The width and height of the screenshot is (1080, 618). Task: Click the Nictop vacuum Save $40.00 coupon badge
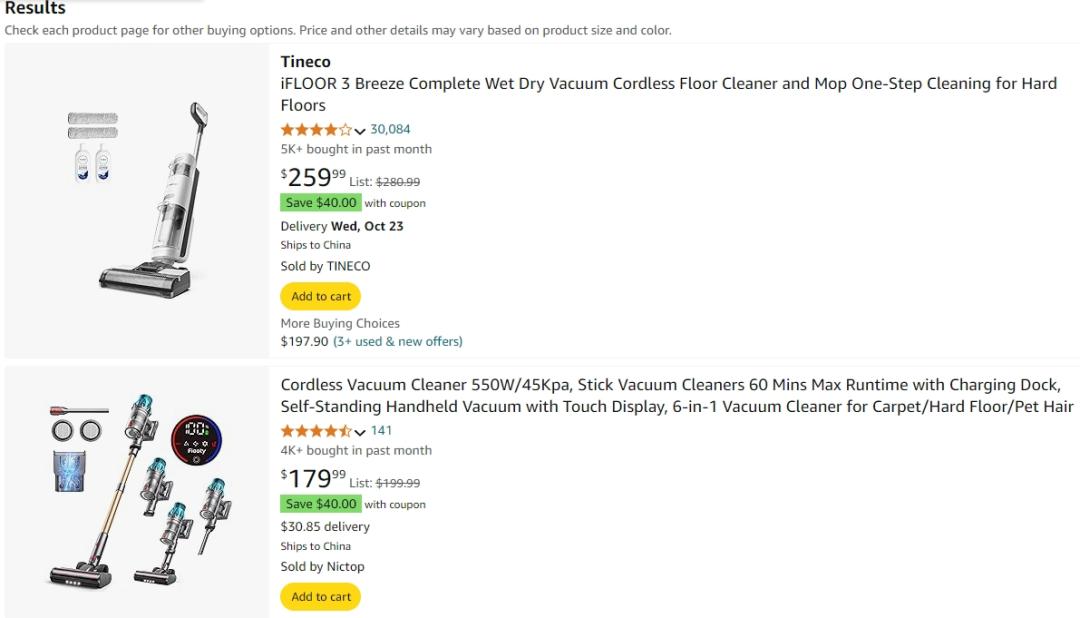[321, 504]
